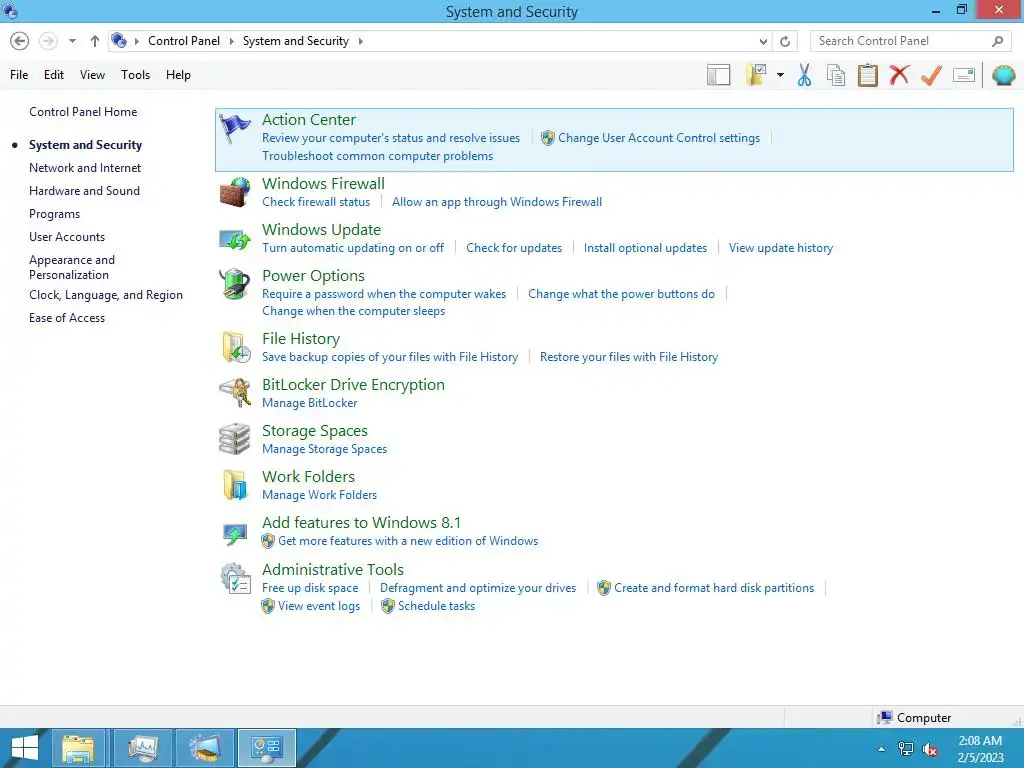The image size is (1024, 768).
Task: Click the Administrative Tools gear icon
Action: [236, 579]
